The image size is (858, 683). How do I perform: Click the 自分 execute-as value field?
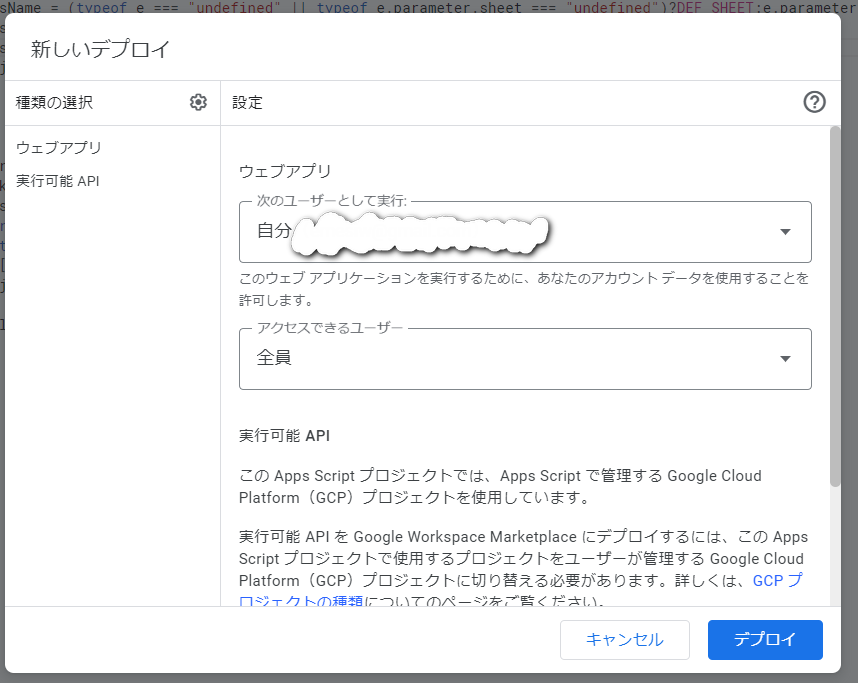click(x=400, y=232)
